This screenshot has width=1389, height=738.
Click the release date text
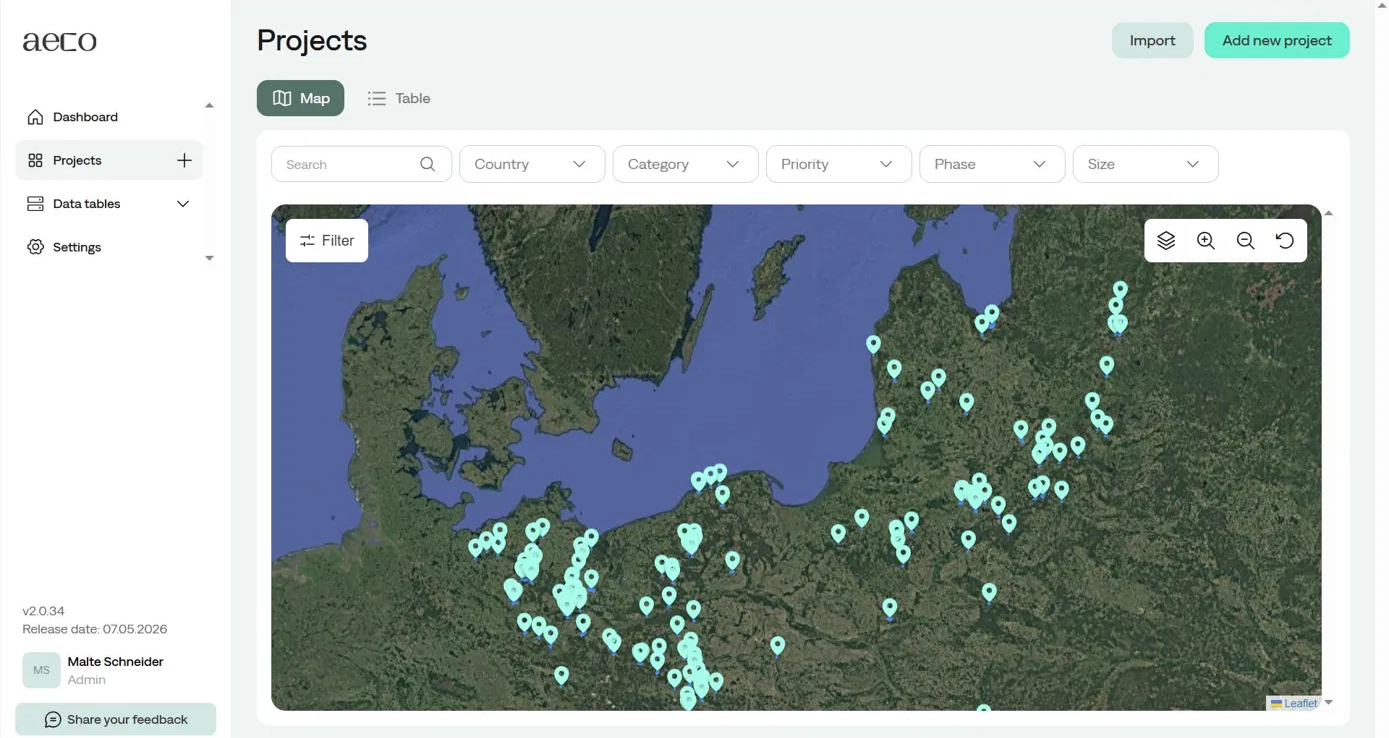95,629
